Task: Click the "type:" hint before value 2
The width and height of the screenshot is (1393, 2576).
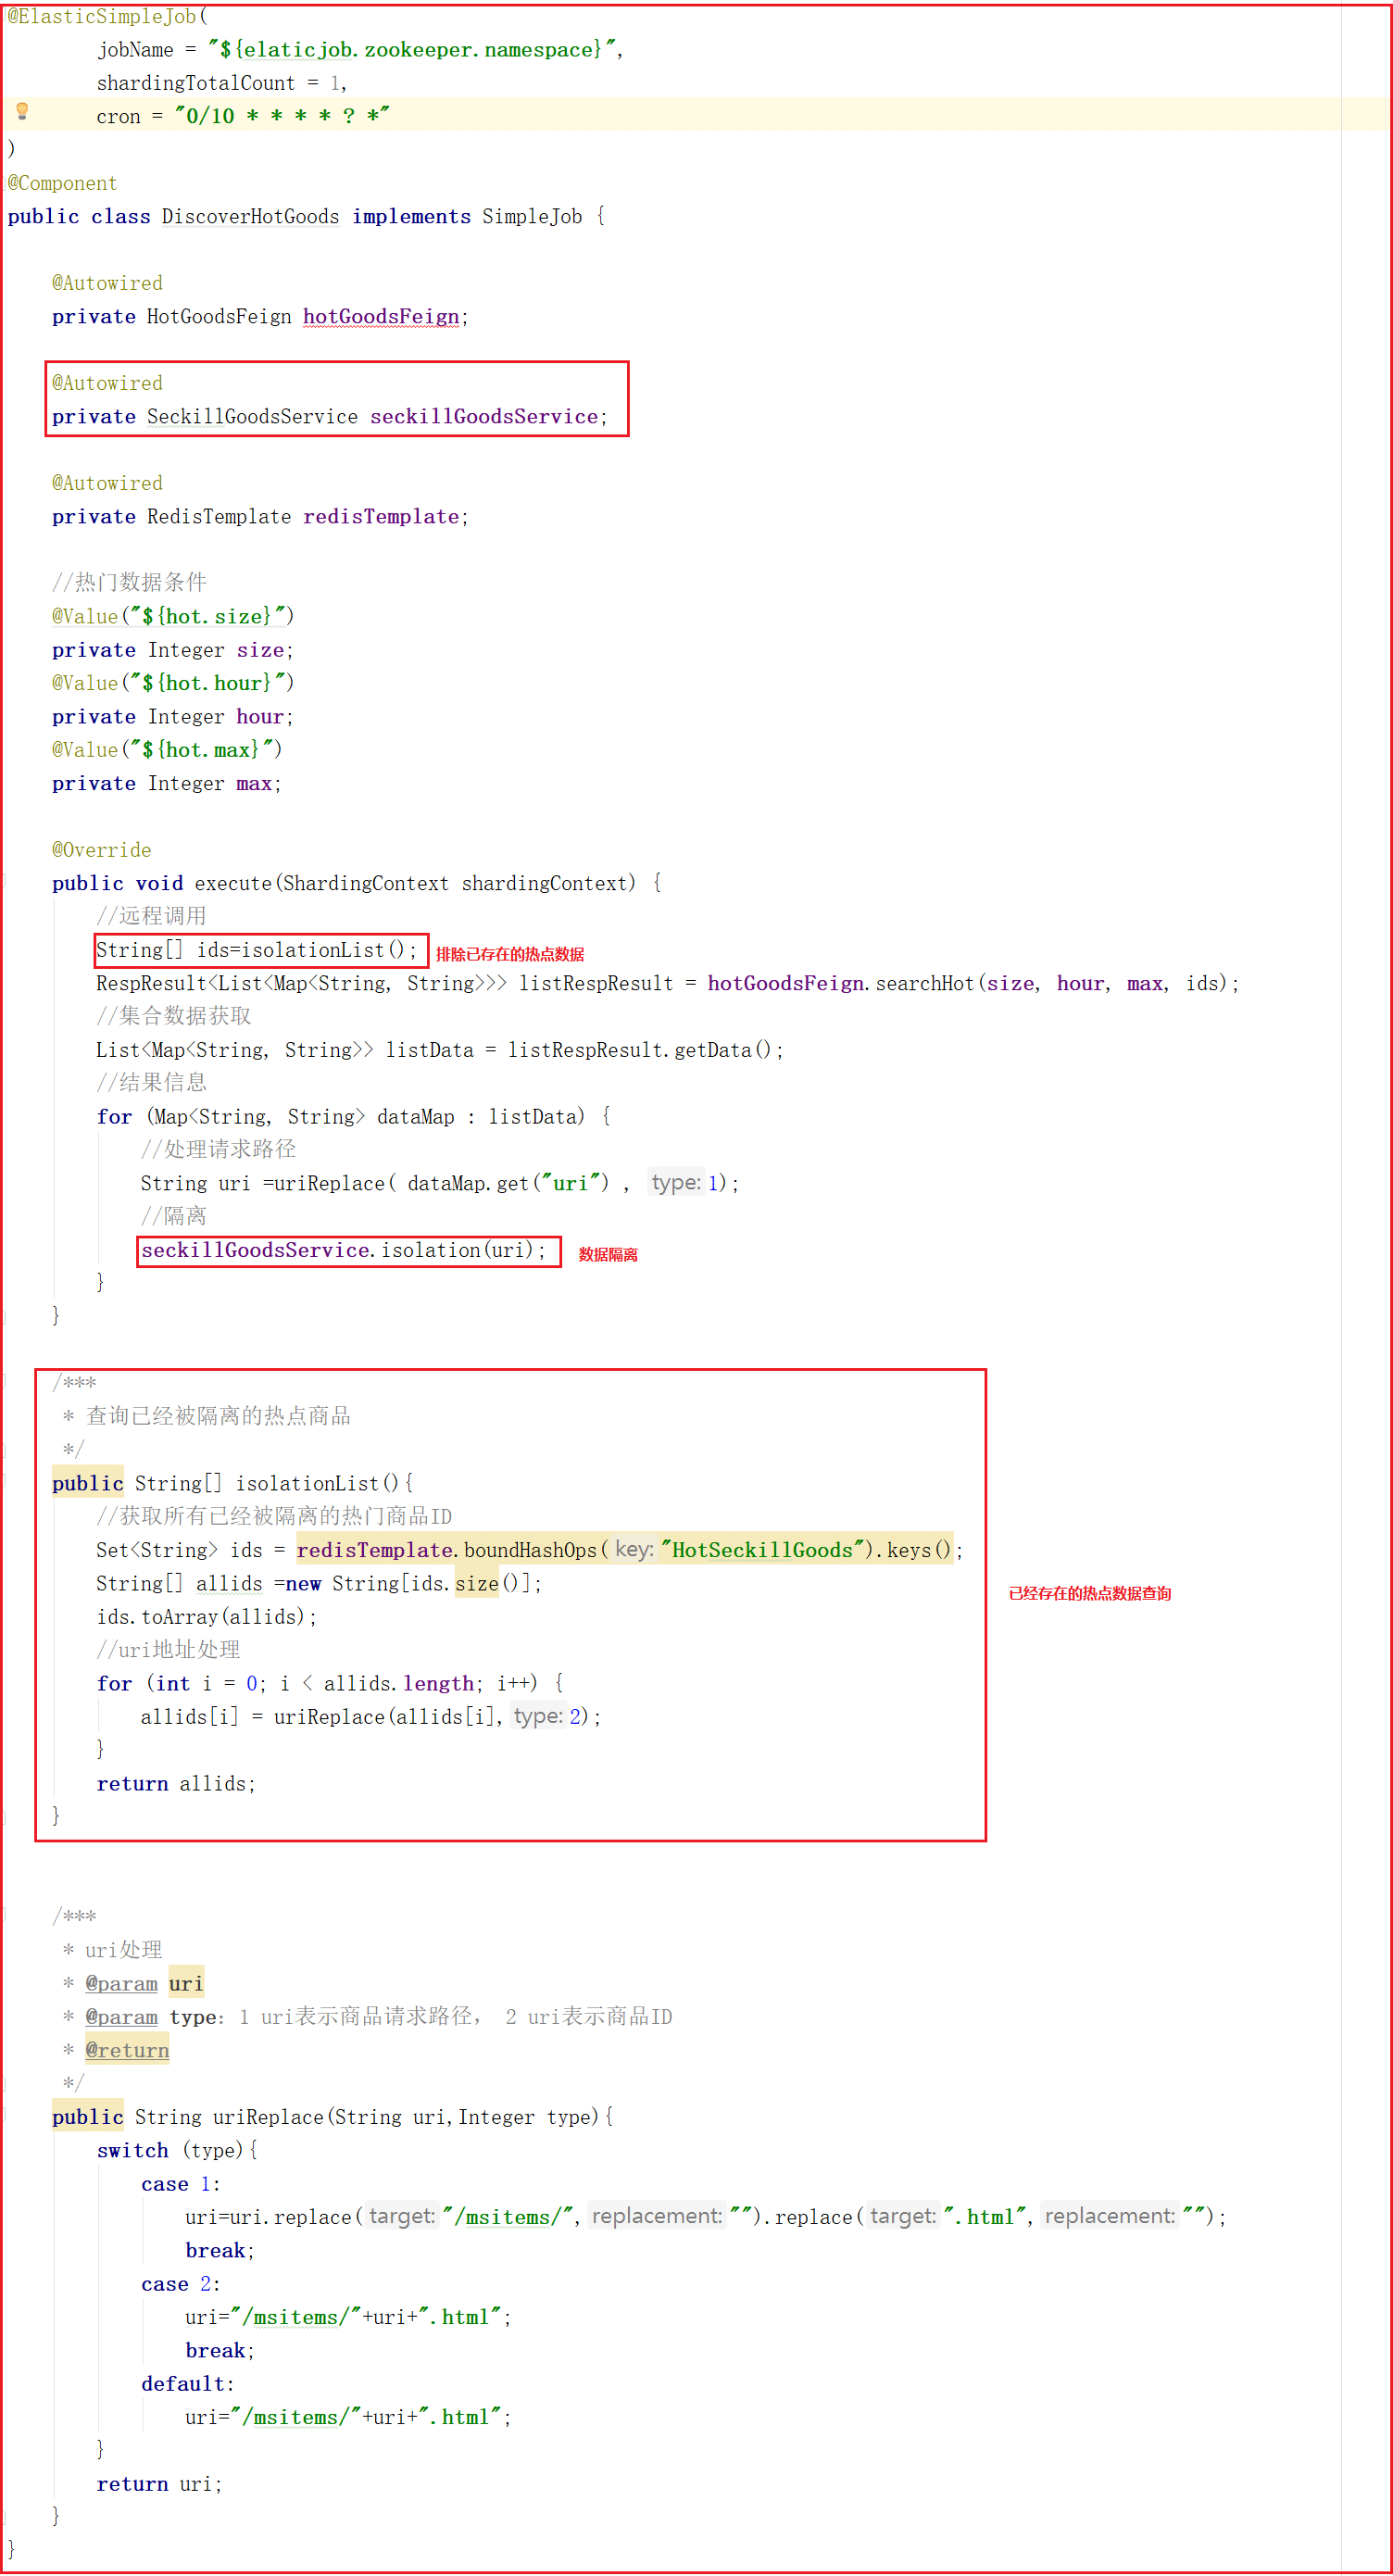Action: [x=537, y=1716]
